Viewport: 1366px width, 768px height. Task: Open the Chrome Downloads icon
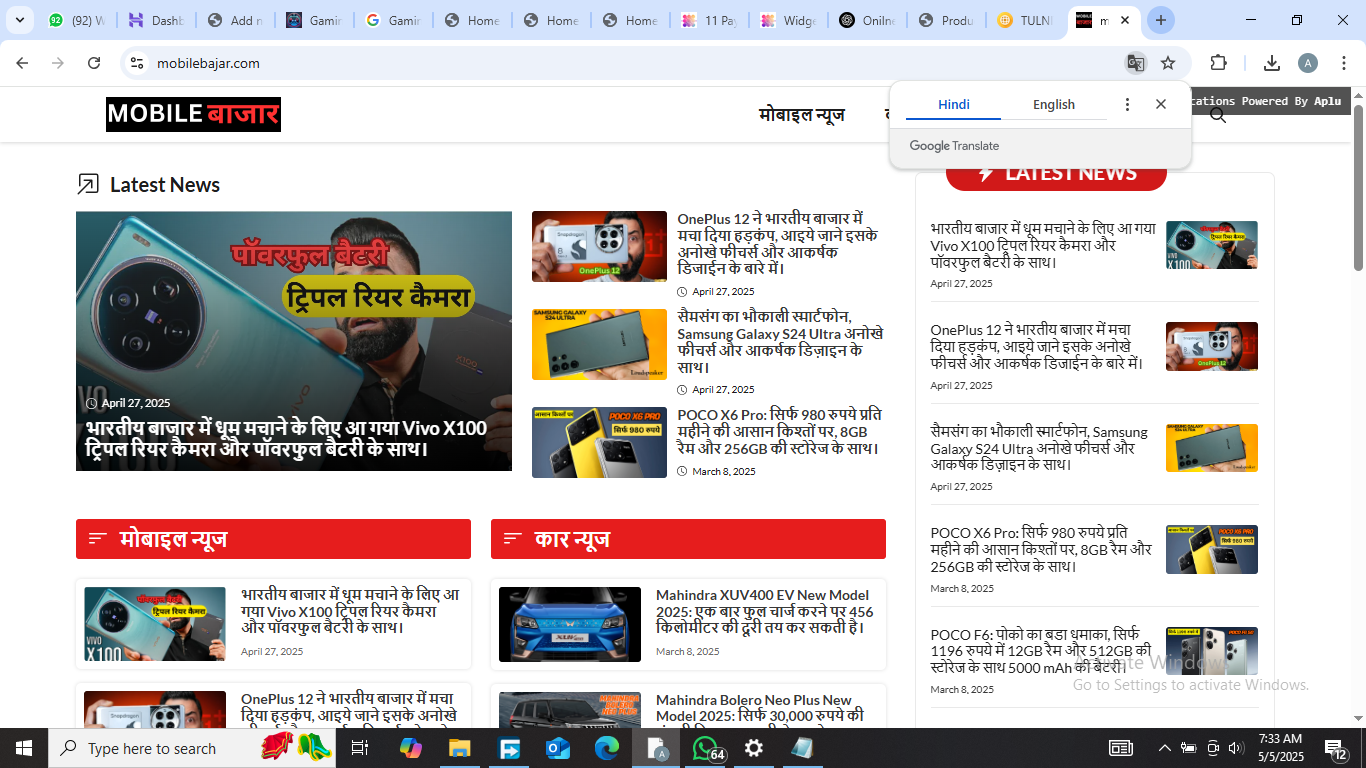(1272, 63)
